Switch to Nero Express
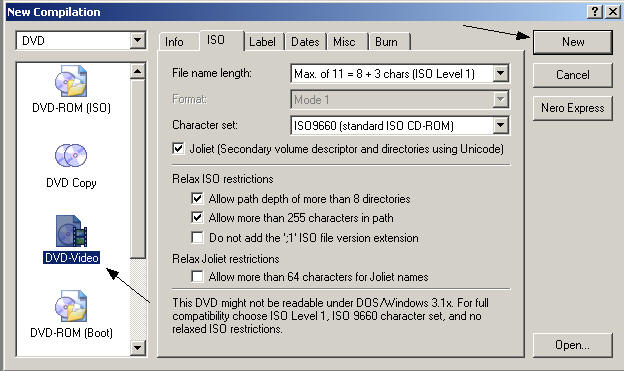Image resolution: width=624 pixels, height=371 pixels. coord(573,108)
